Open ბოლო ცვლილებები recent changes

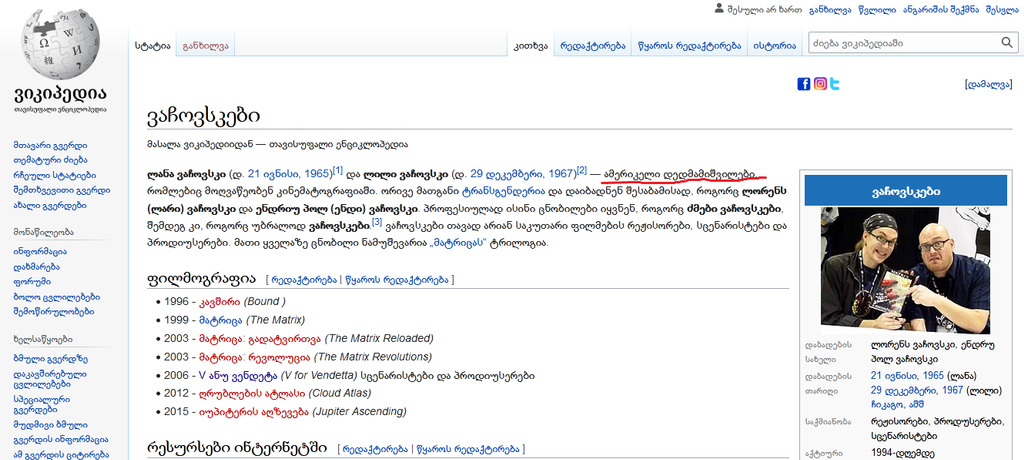pyautogui.click(x=57, y=297)
